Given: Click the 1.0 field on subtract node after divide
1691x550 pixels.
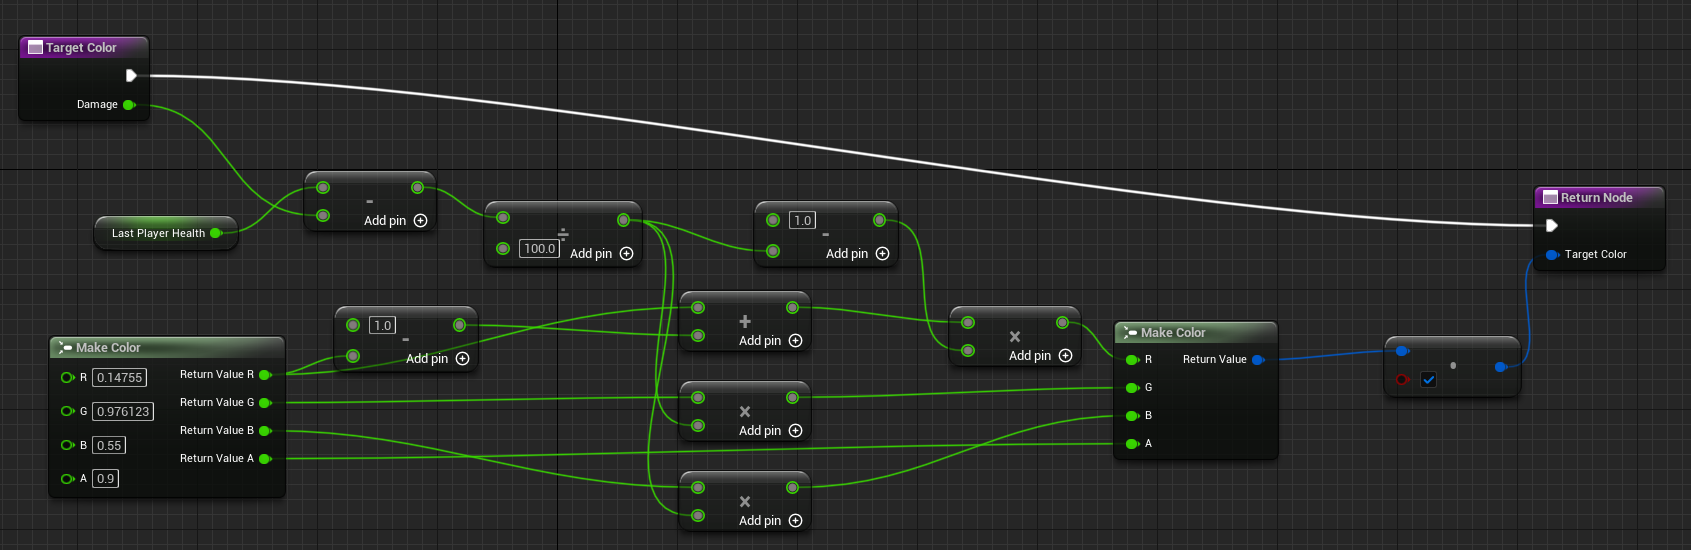Looking at the screenshot, I should click(802, 220).
